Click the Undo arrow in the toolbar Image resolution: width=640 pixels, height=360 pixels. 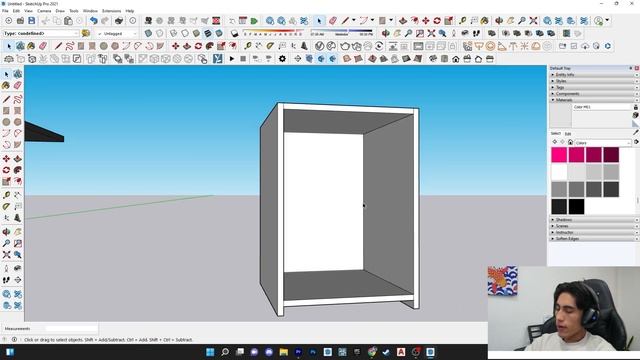pos(93,20)
